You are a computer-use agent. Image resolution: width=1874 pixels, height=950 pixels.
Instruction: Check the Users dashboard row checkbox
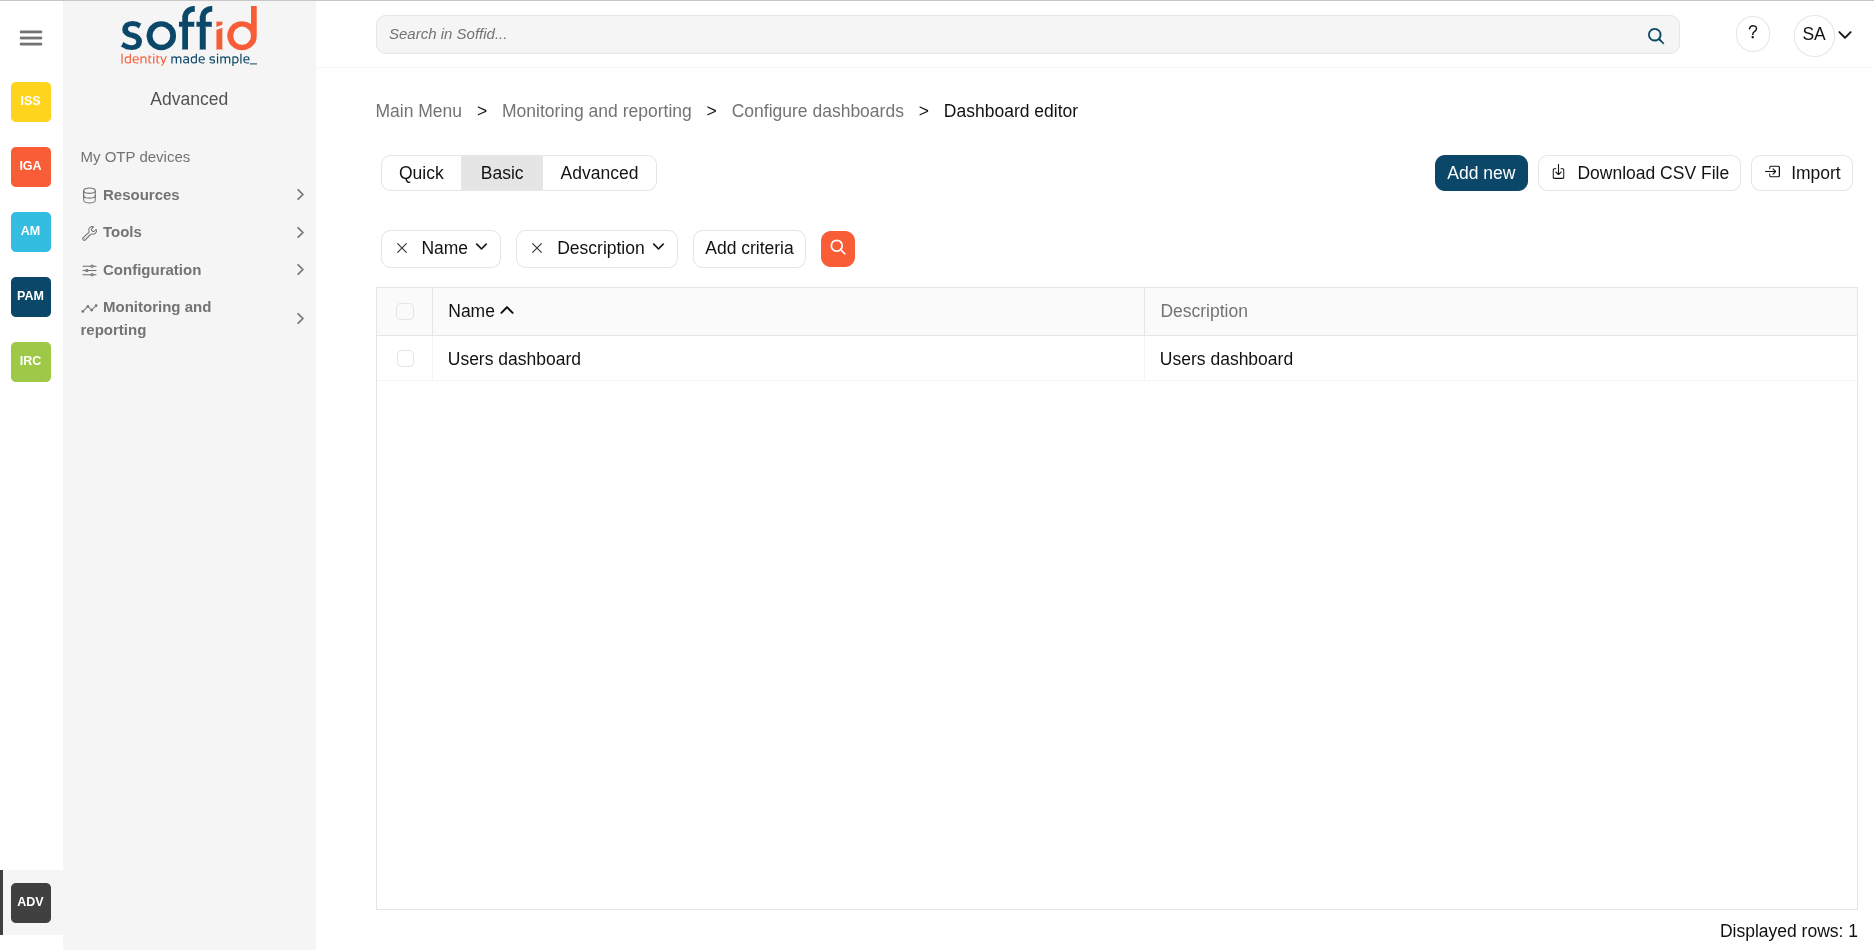point(405,358)
